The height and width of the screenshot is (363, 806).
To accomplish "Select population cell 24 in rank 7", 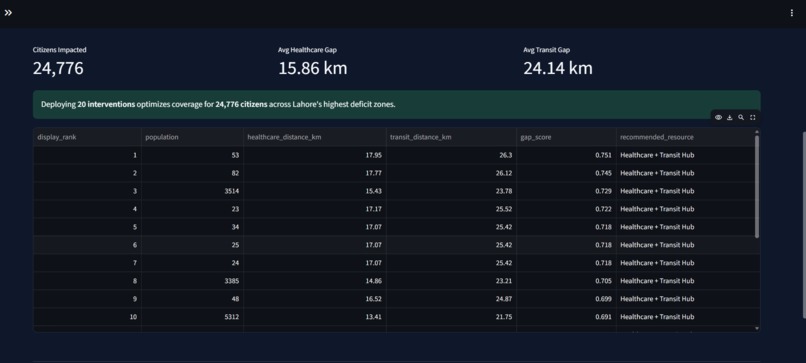I will tap(192, 263).
